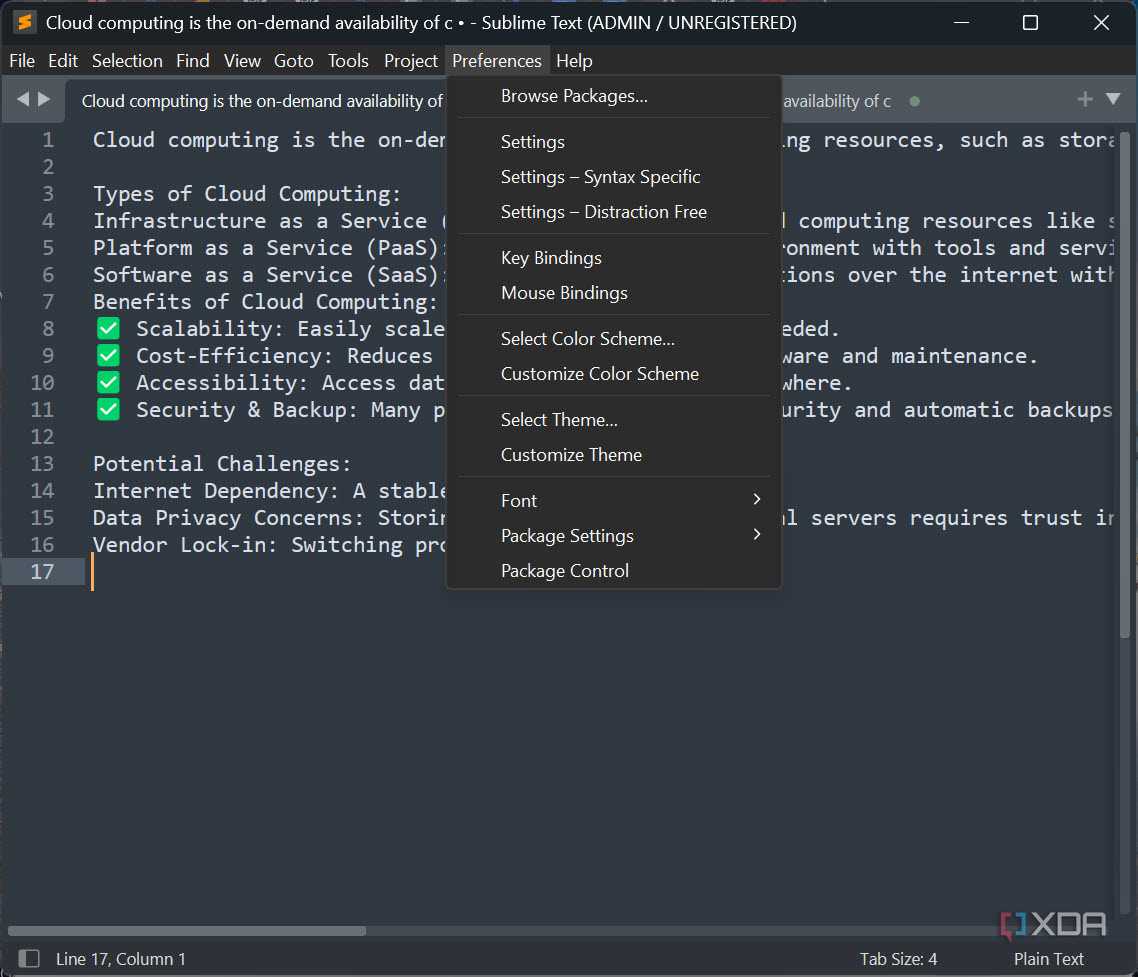Click the horizontal scrollbar thumb

click(x=187, y=931)
